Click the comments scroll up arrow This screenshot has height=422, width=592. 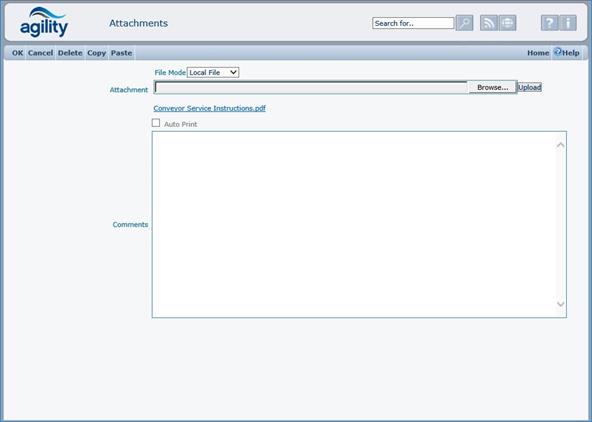[x=561, y=145]
